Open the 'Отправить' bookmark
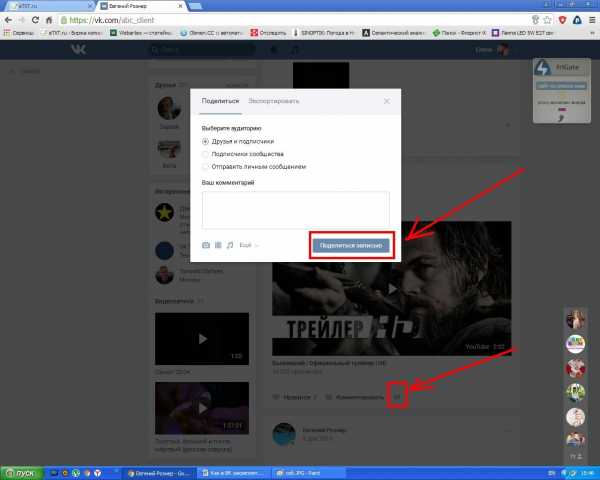Screen dimensions: 600x480 click(269, 33)
